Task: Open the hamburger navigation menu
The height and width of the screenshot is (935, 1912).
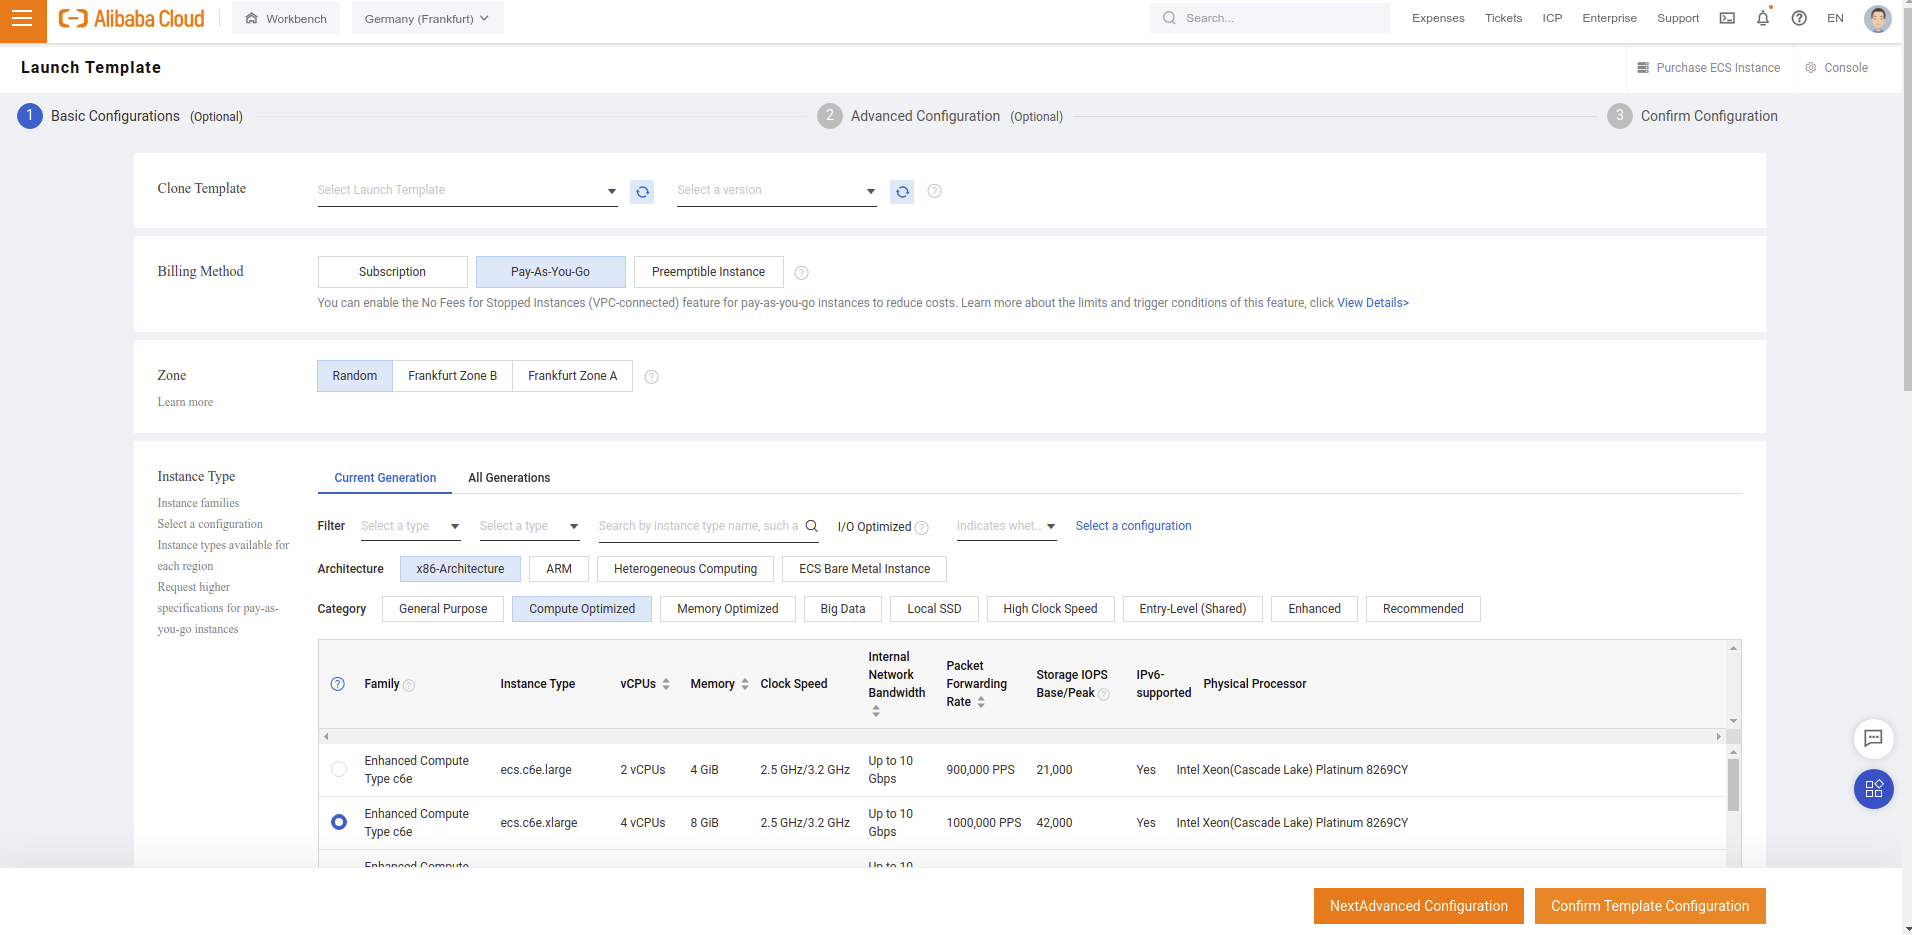Action: tap(22, 19)
